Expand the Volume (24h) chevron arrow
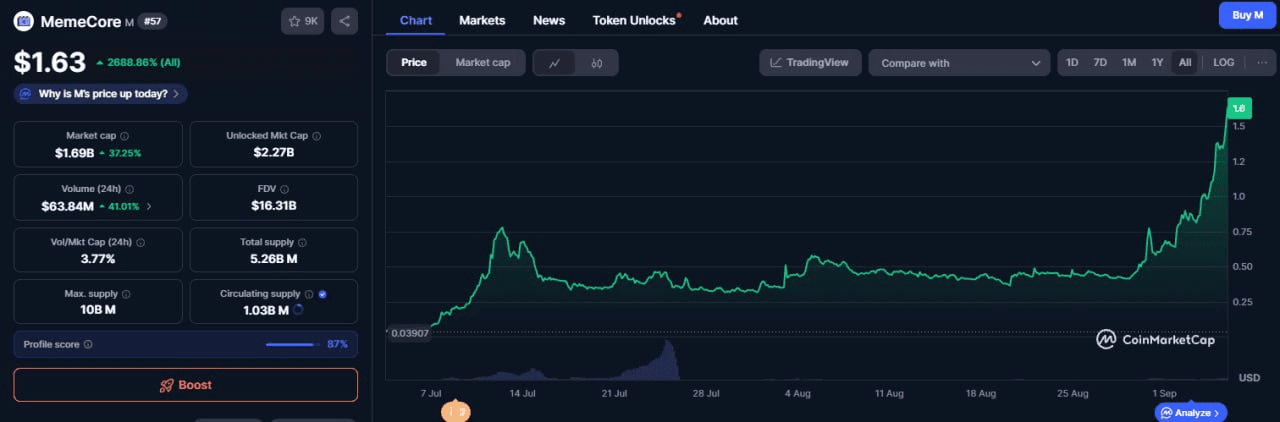 150,206
